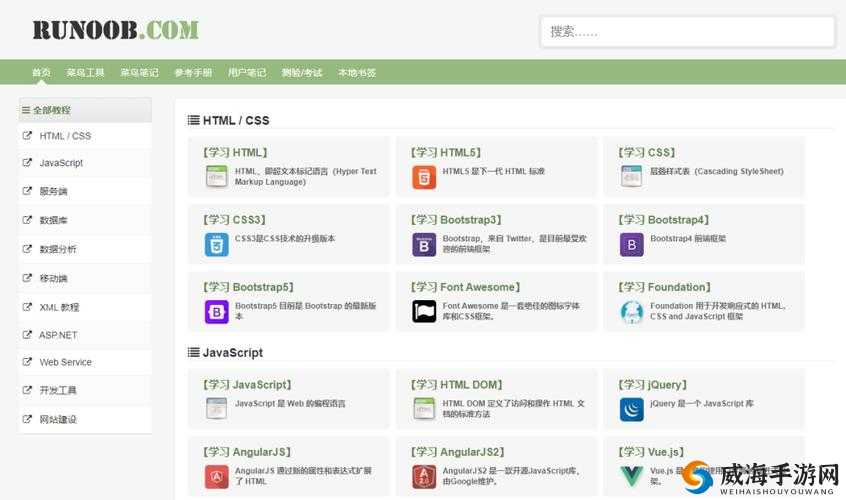Open the 【学习 Font Awesome】 title link
846x500 pixels.
[465, 287]
